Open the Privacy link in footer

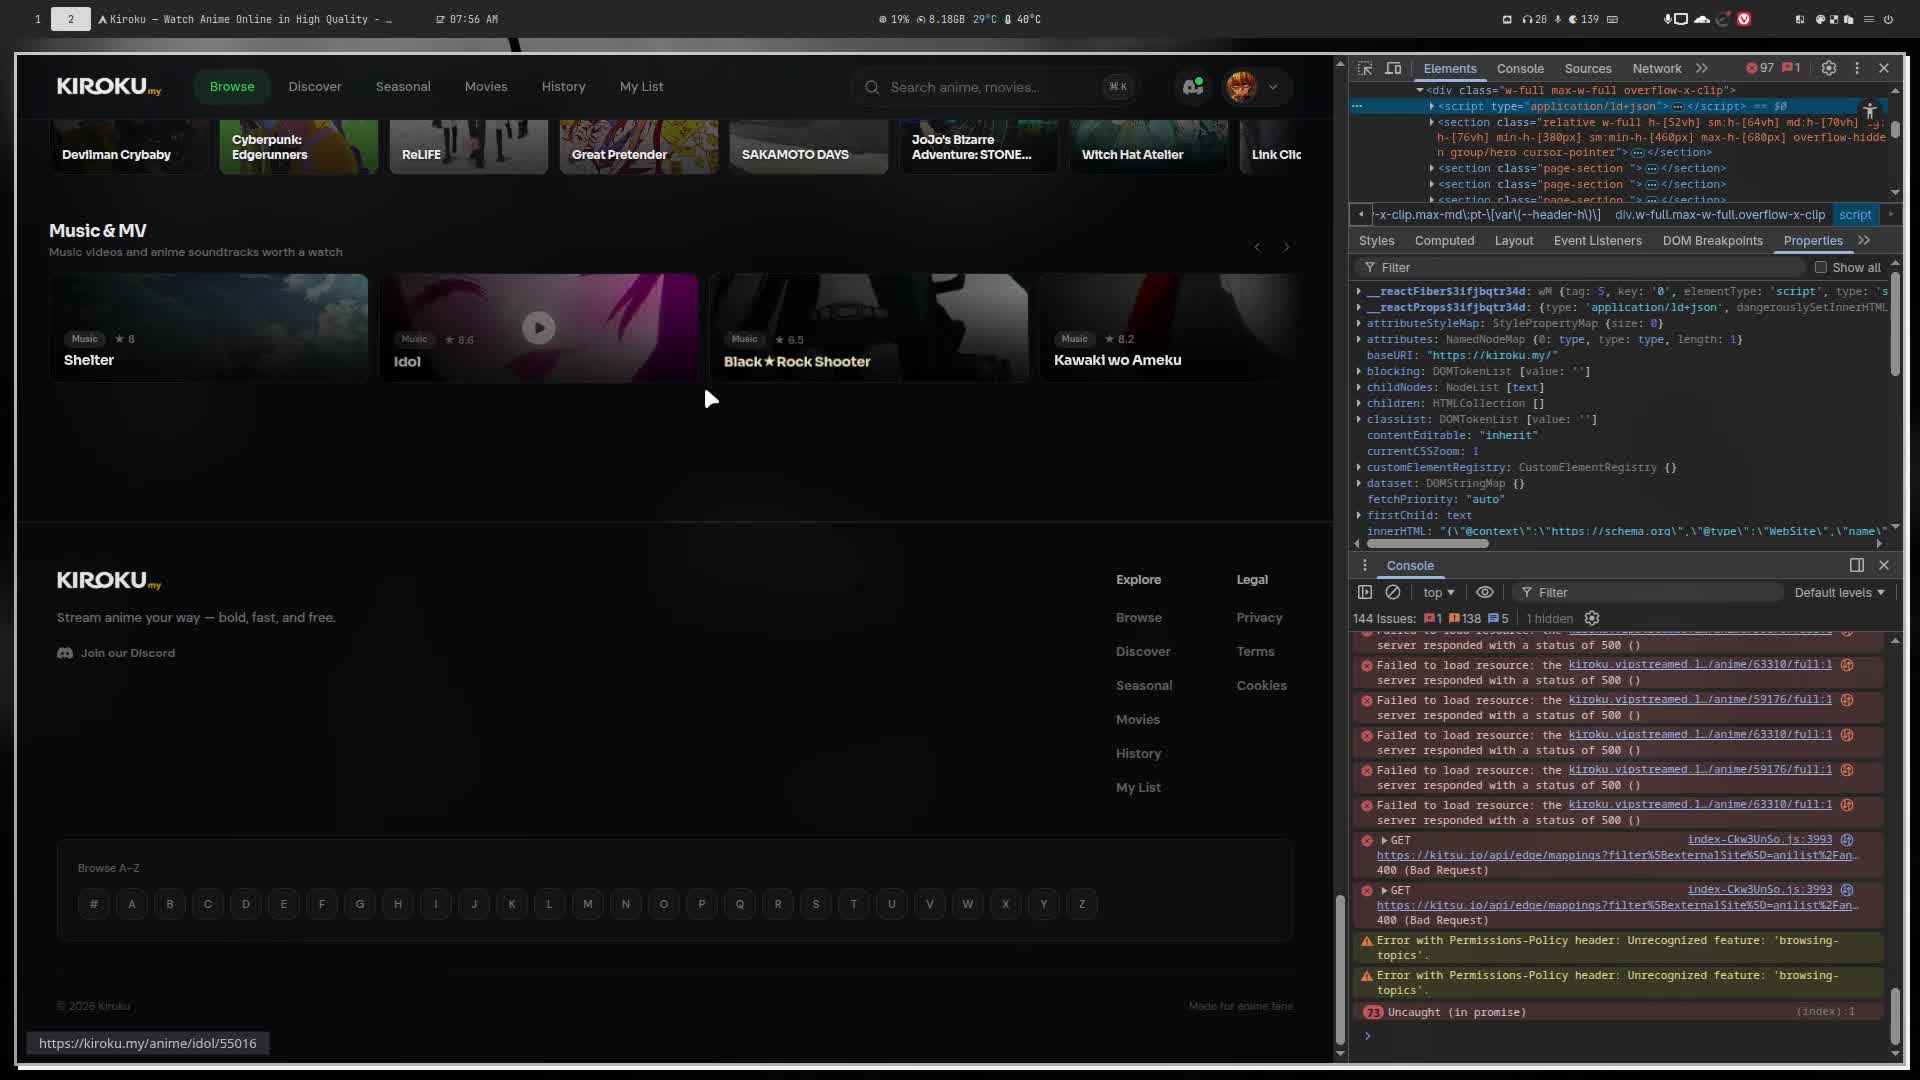coord(1259,617)
